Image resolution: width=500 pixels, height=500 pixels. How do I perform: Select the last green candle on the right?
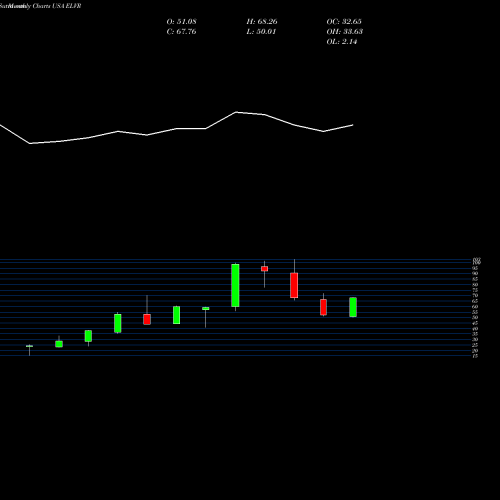(x=353, y=307)
